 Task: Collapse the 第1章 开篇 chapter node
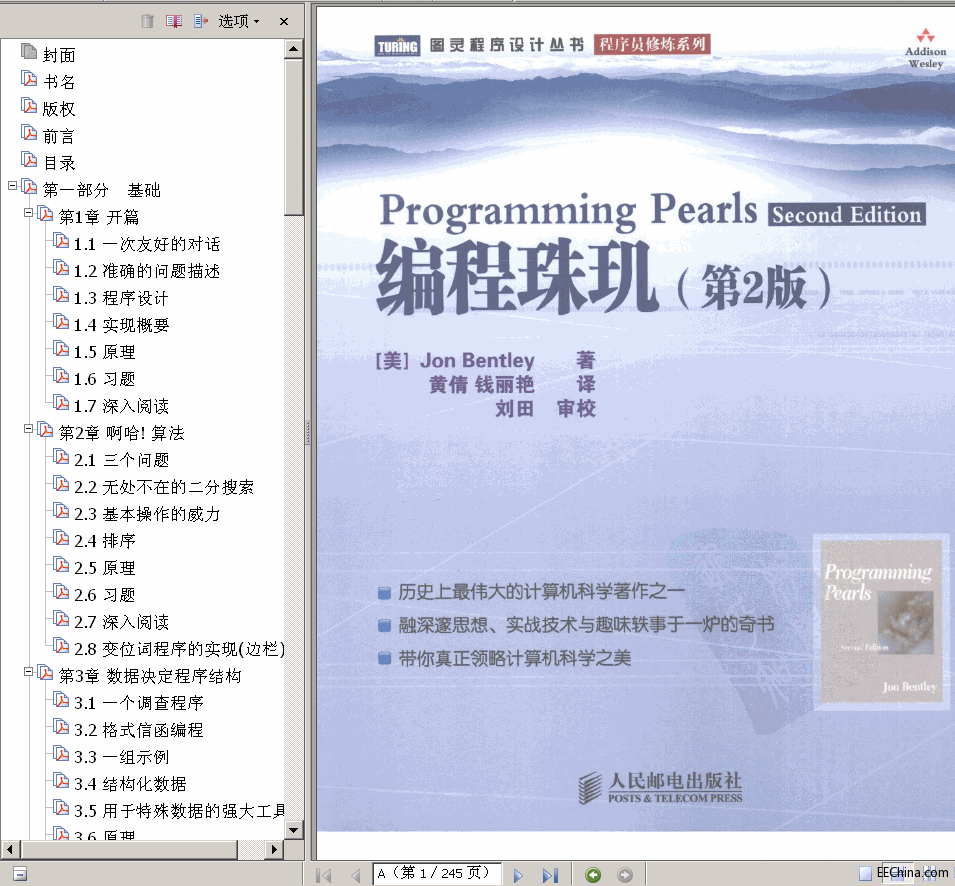coord(28,213)
